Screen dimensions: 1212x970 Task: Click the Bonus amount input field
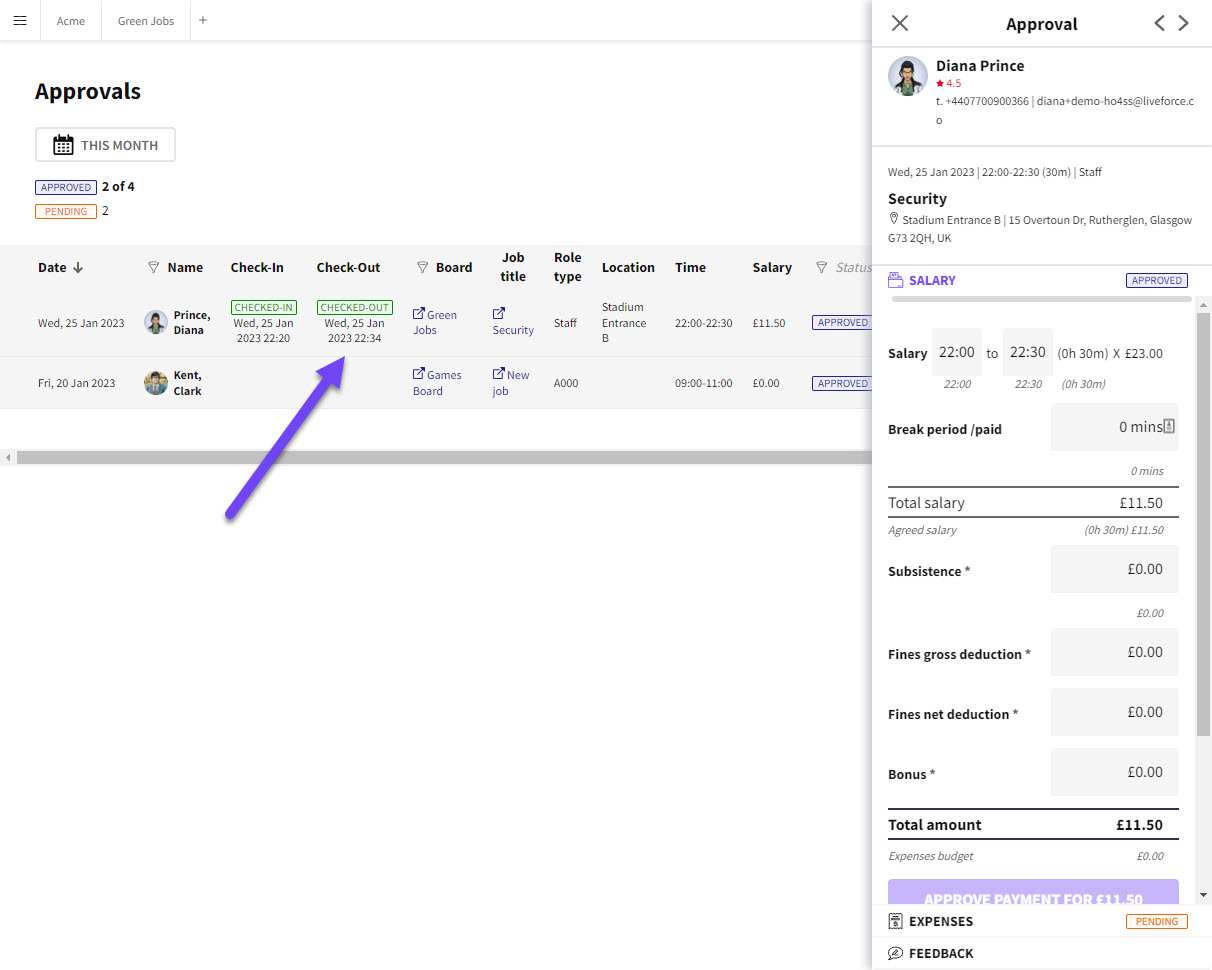tap(1114, 772)
